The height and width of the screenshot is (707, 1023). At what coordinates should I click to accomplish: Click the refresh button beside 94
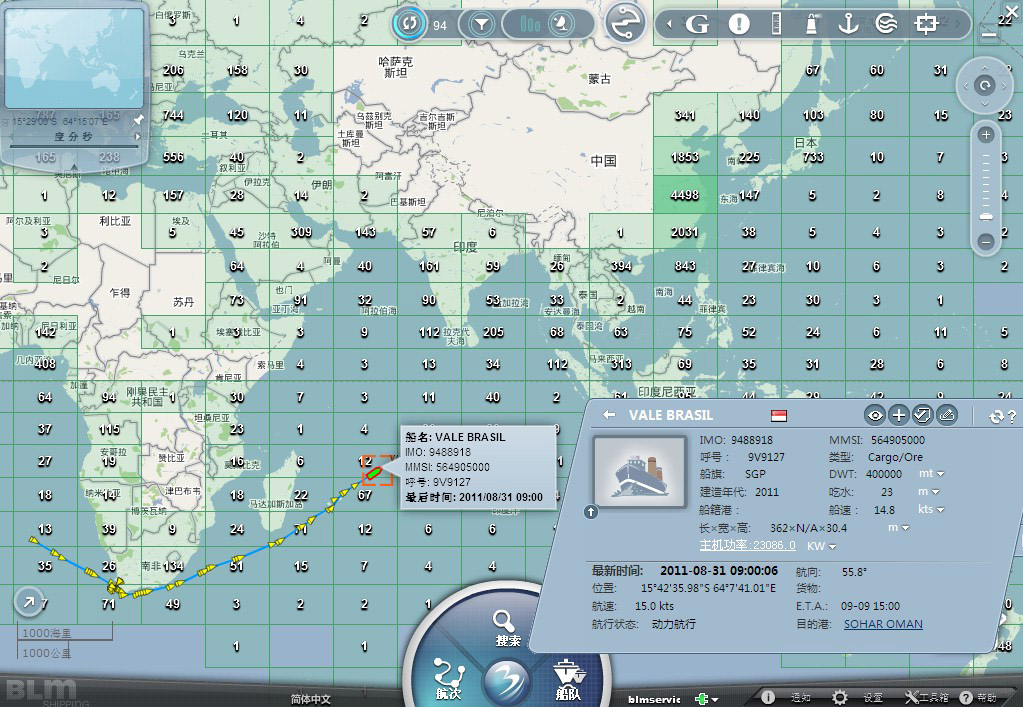pyautogui.click(x=409, y=24)
